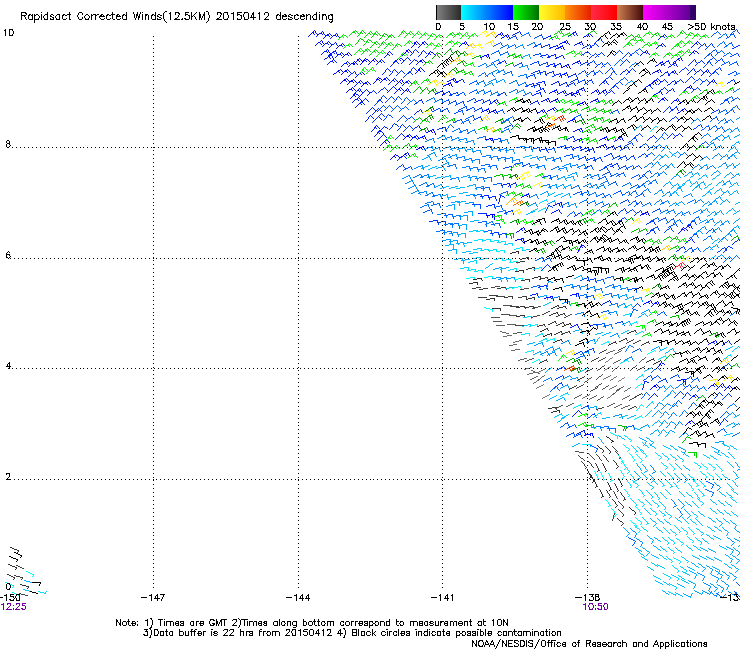Click the green 15-20 knots legend swatch
The height and width of the screenshot is (650, 740).
click(x=526, y=12)
